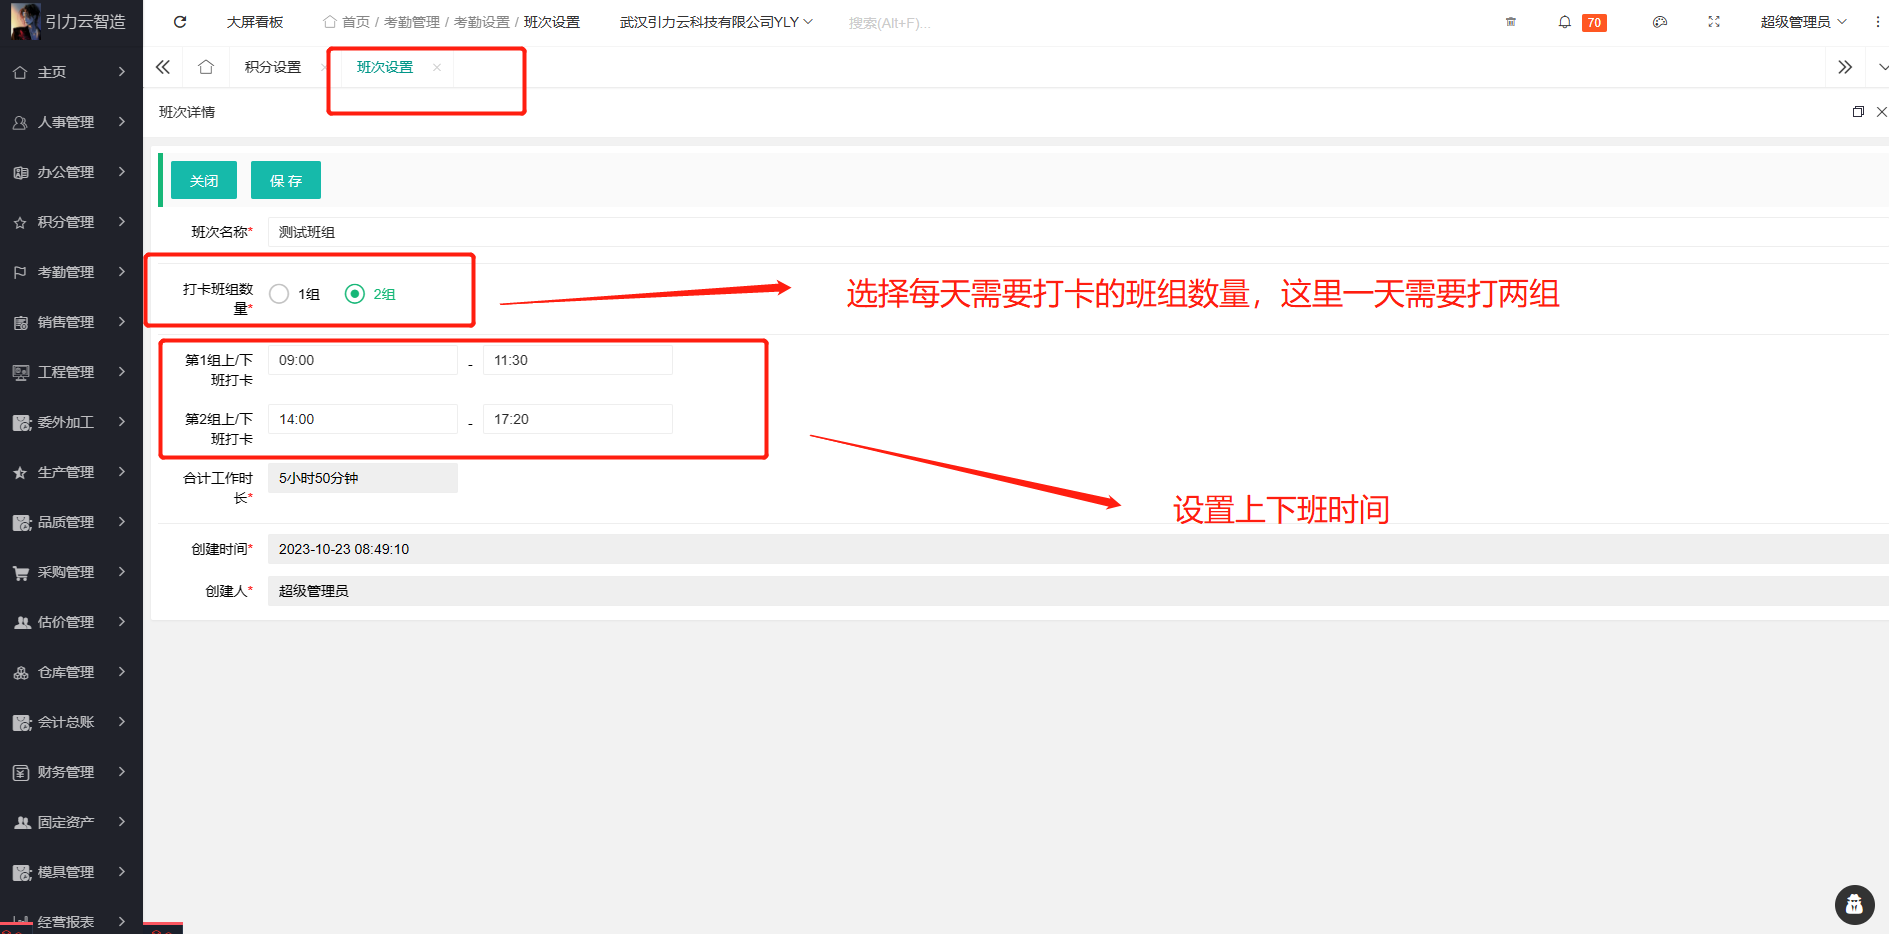The image size is (1889, 934).
Task: Toggle fullscreen with the expand icon
Action: (1714, 22)
